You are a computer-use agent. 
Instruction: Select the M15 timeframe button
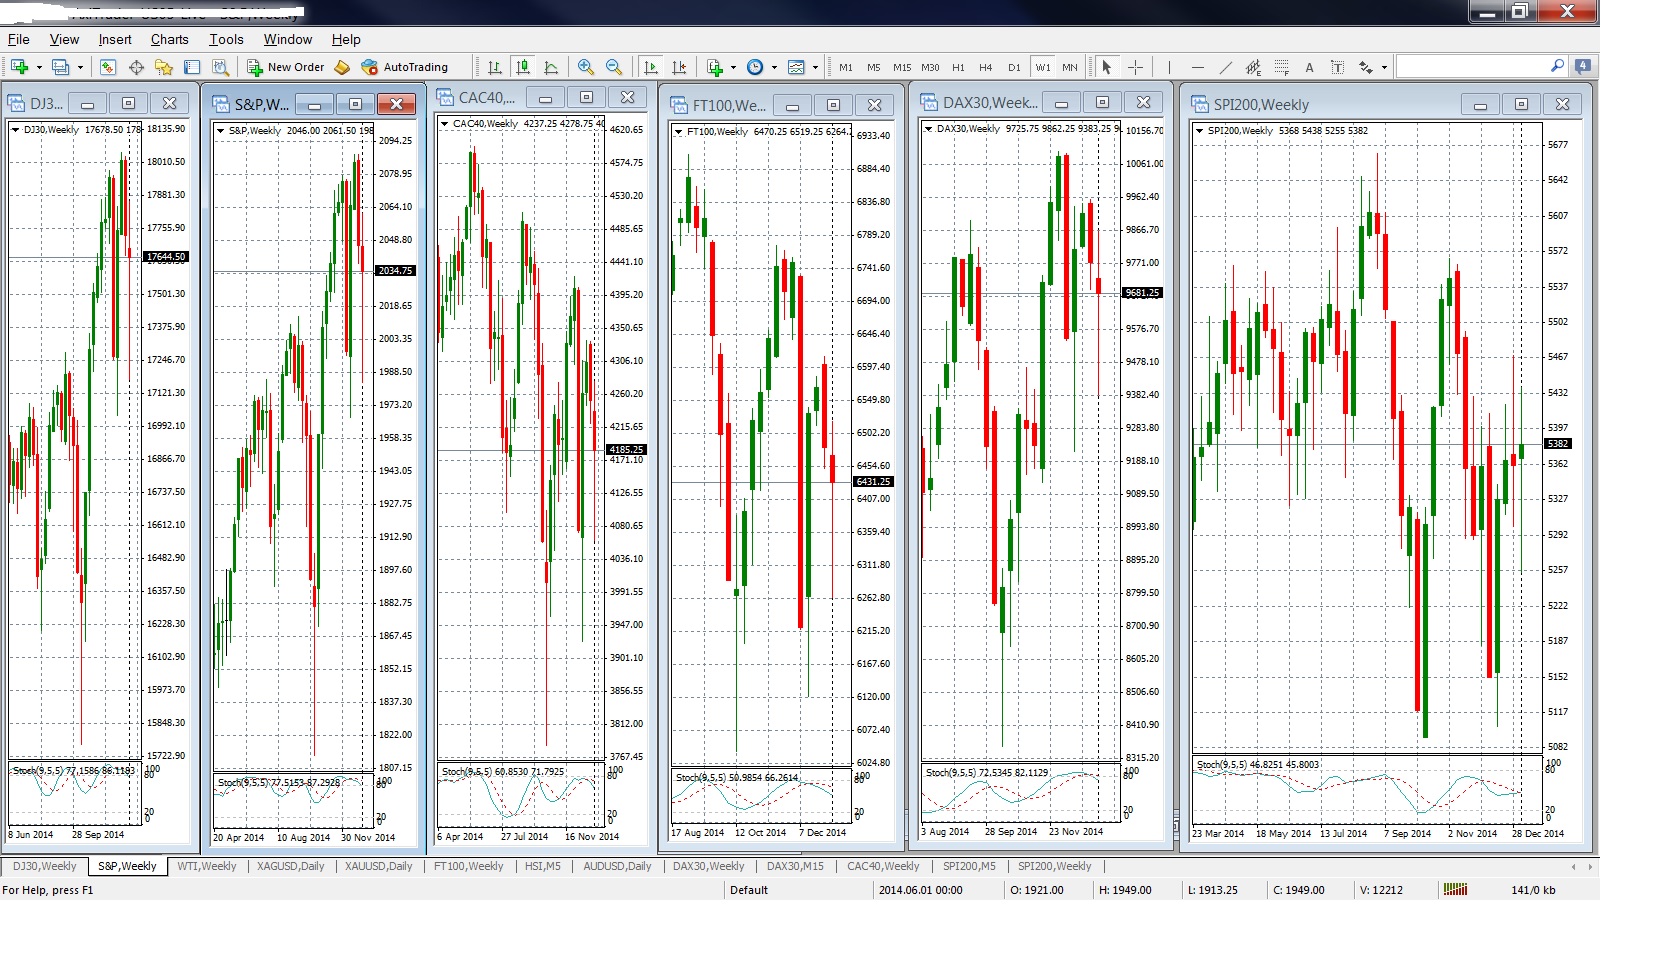pyautogui.click(x=902, y=67)
